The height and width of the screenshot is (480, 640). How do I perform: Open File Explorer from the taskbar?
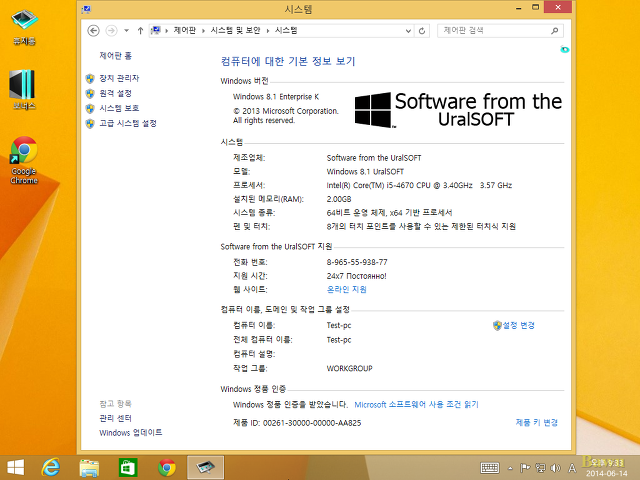click(x=89, y=468)
